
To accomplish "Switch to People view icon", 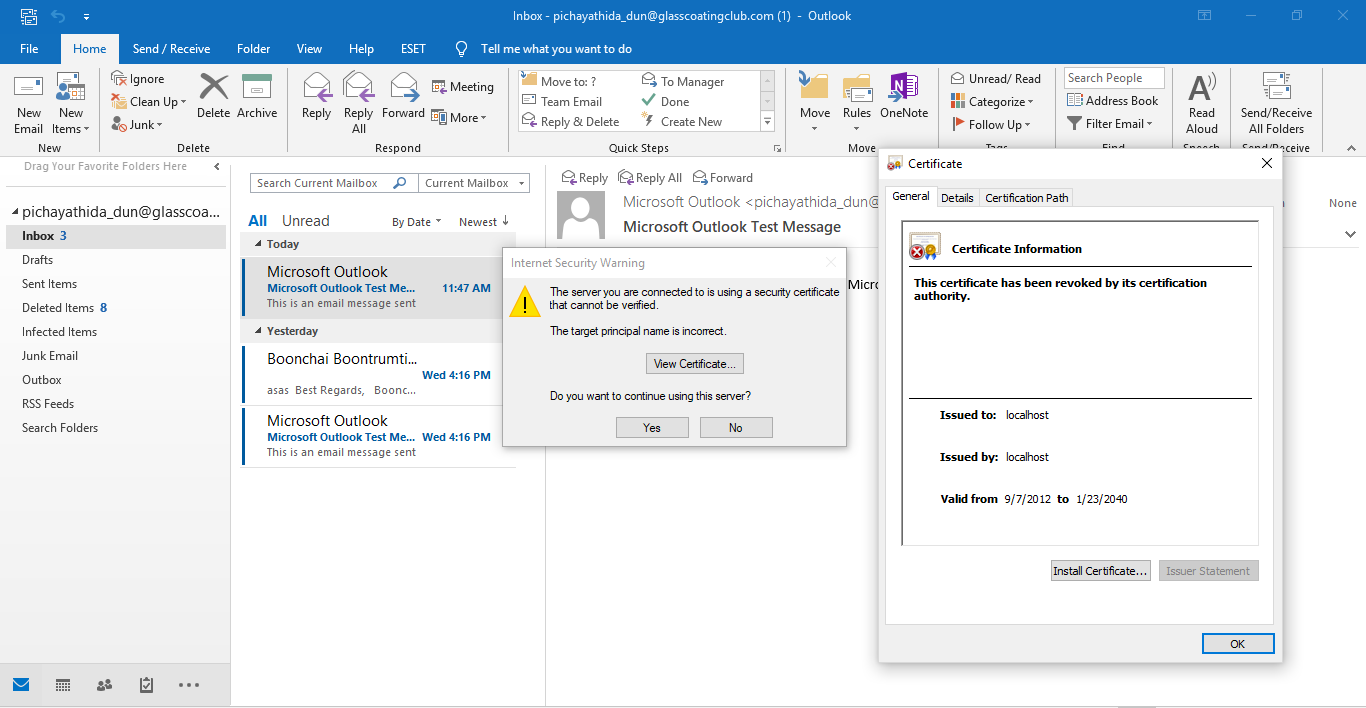I will 104,685.
